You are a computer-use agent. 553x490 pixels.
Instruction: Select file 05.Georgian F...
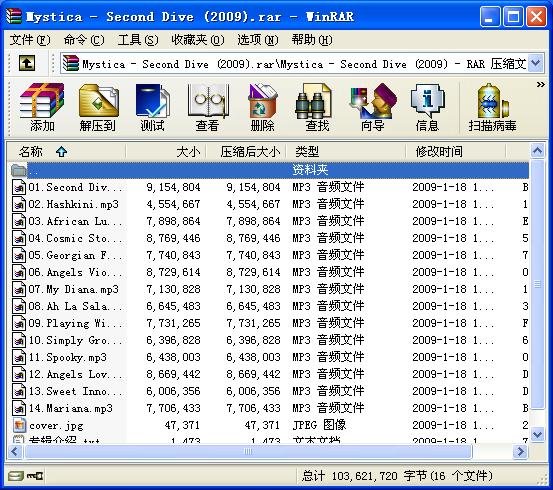coord(75,255)
